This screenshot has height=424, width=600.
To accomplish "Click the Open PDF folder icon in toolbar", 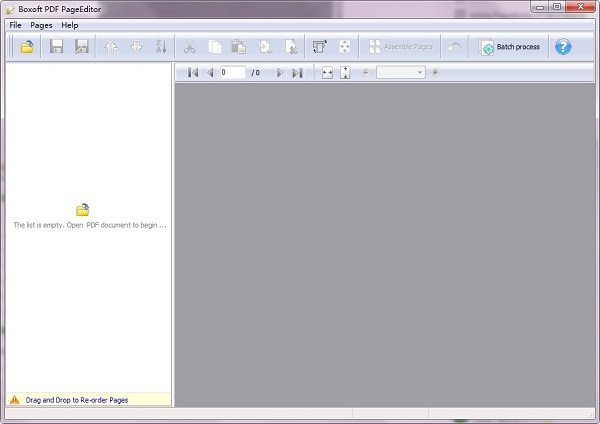I will point(27,47).
